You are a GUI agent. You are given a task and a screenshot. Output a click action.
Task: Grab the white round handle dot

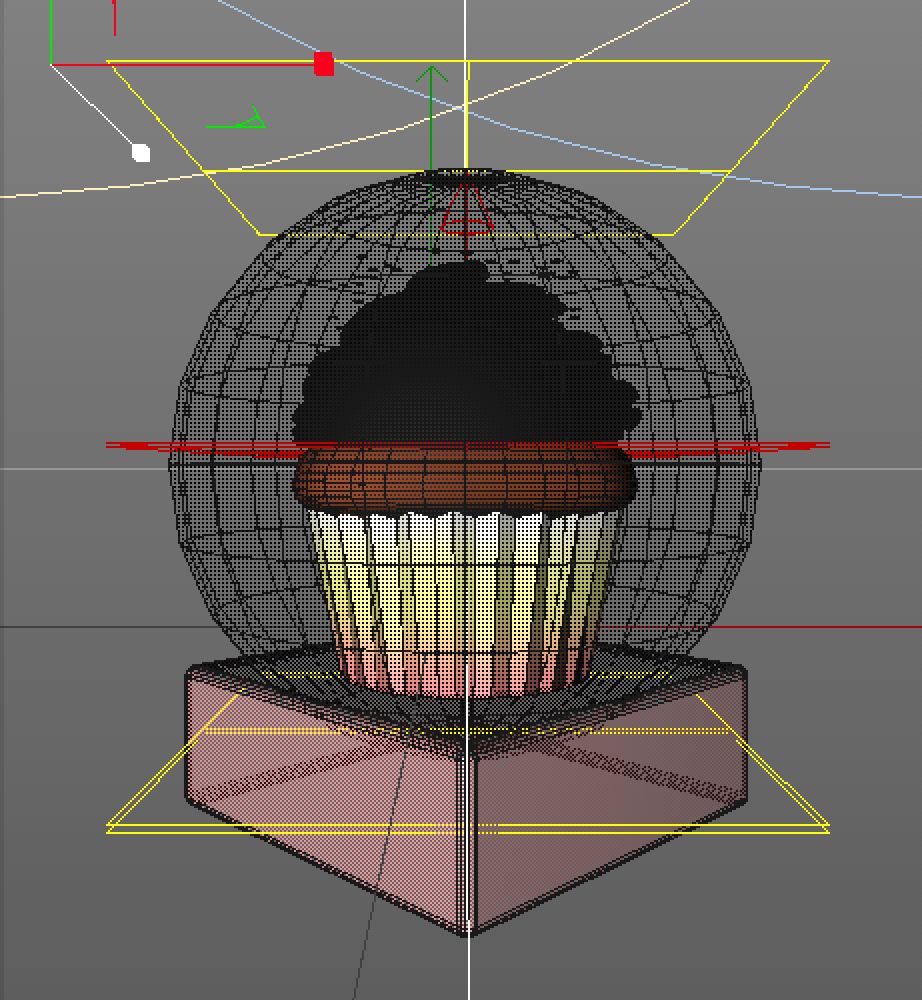pos(141,153)
